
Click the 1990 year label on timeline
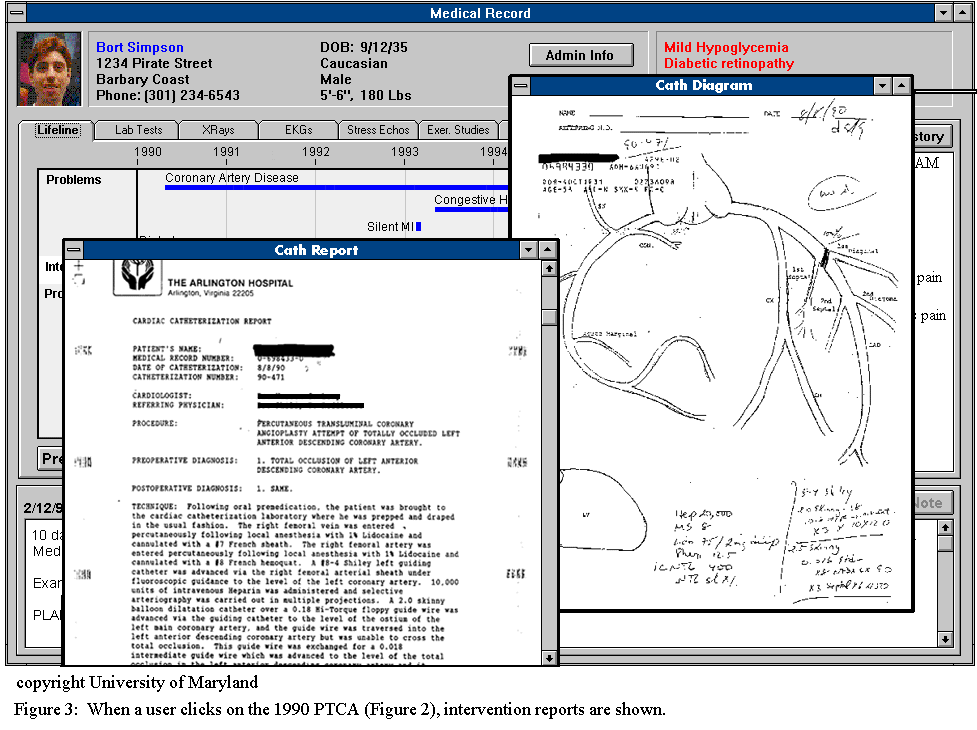point(148,151)
